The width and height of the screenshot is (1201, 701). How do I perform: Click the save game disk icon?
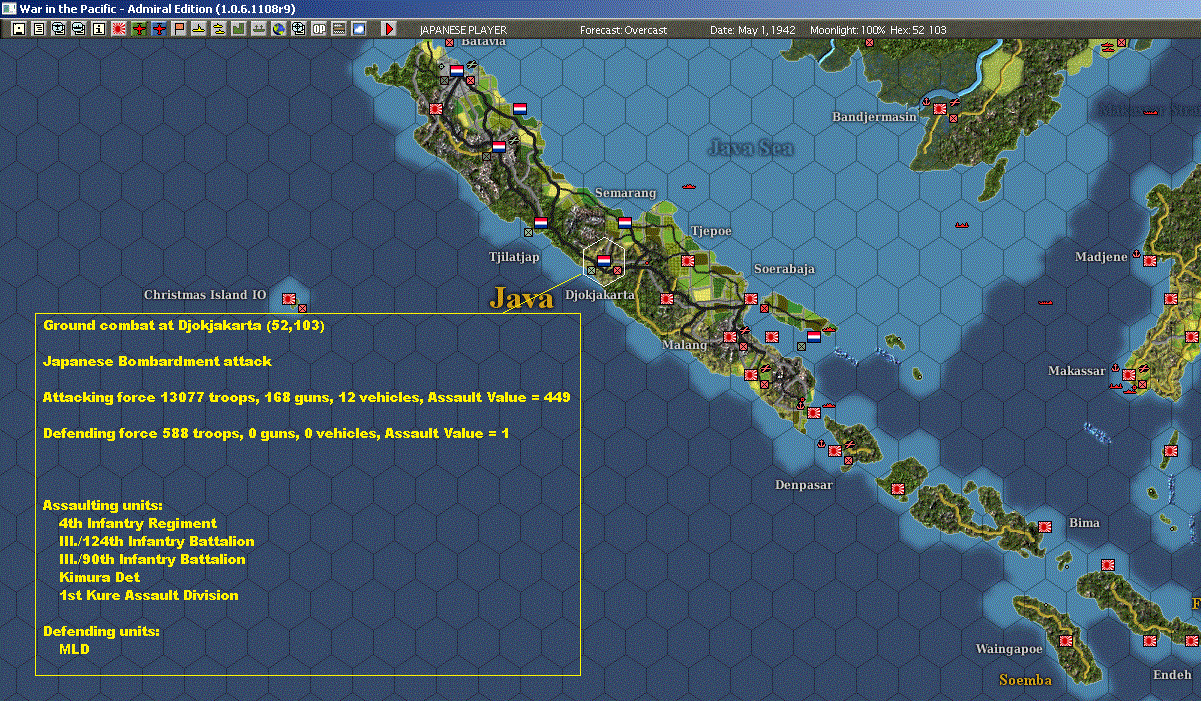(18, 29)
